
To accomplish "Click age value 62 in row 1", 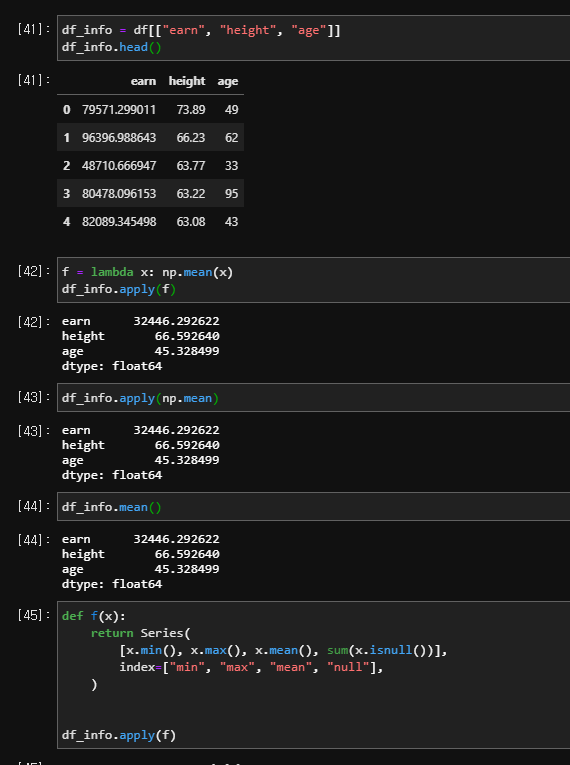I will (231, 138).
